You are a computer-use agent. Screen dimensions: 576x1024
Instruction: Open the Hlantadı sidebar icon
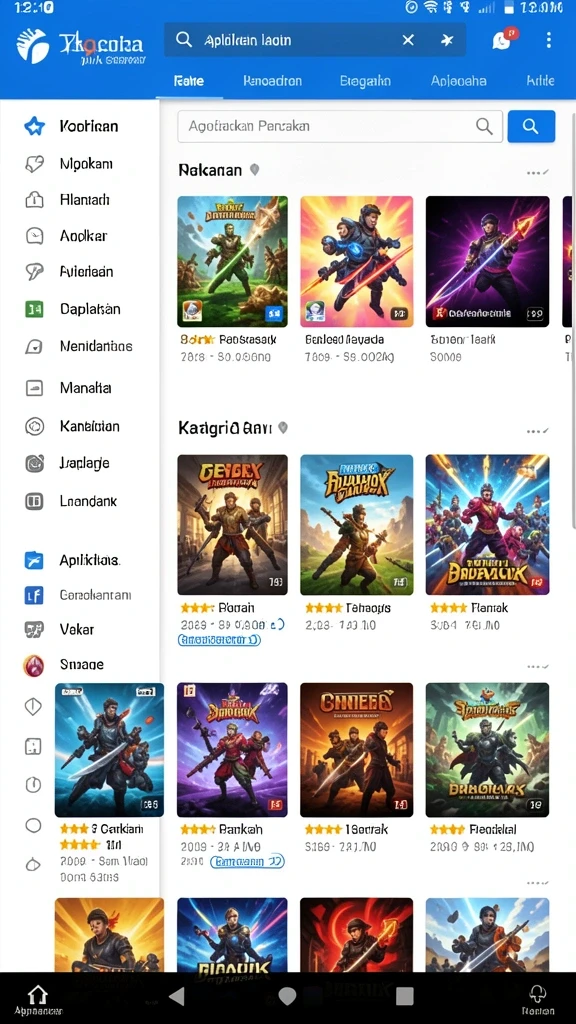34,200
